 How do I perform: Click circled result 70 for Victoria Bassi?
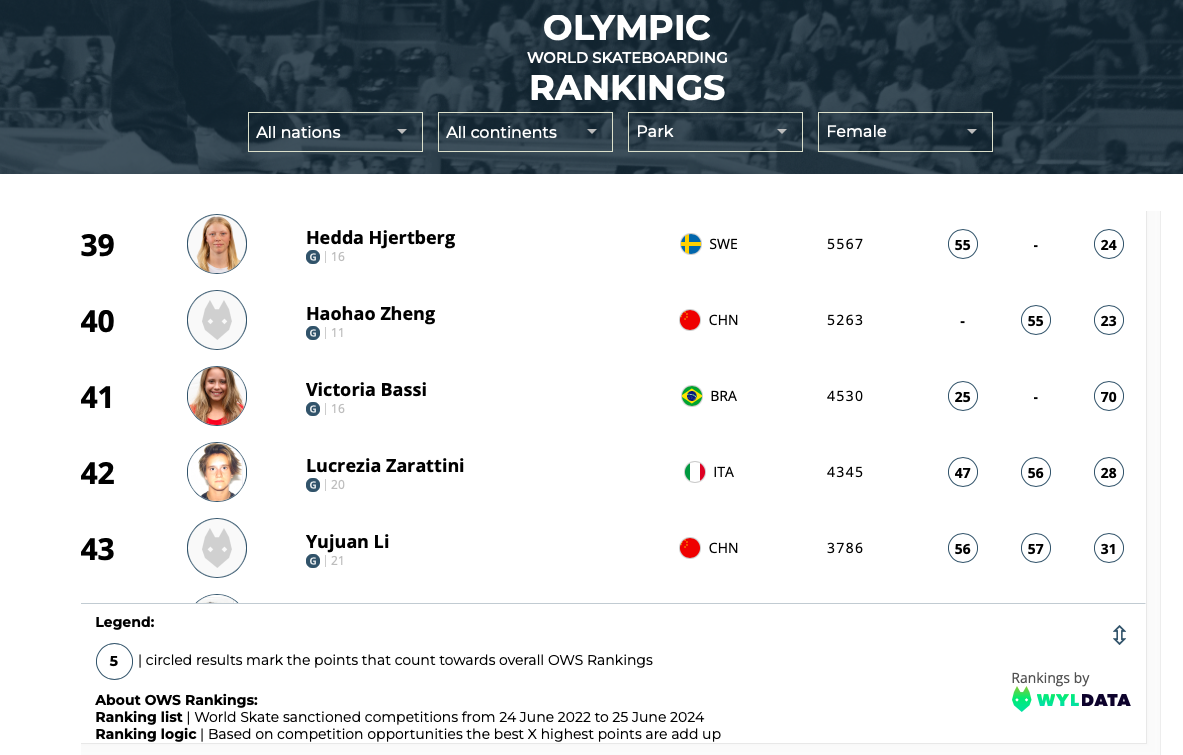point(1108,396)
